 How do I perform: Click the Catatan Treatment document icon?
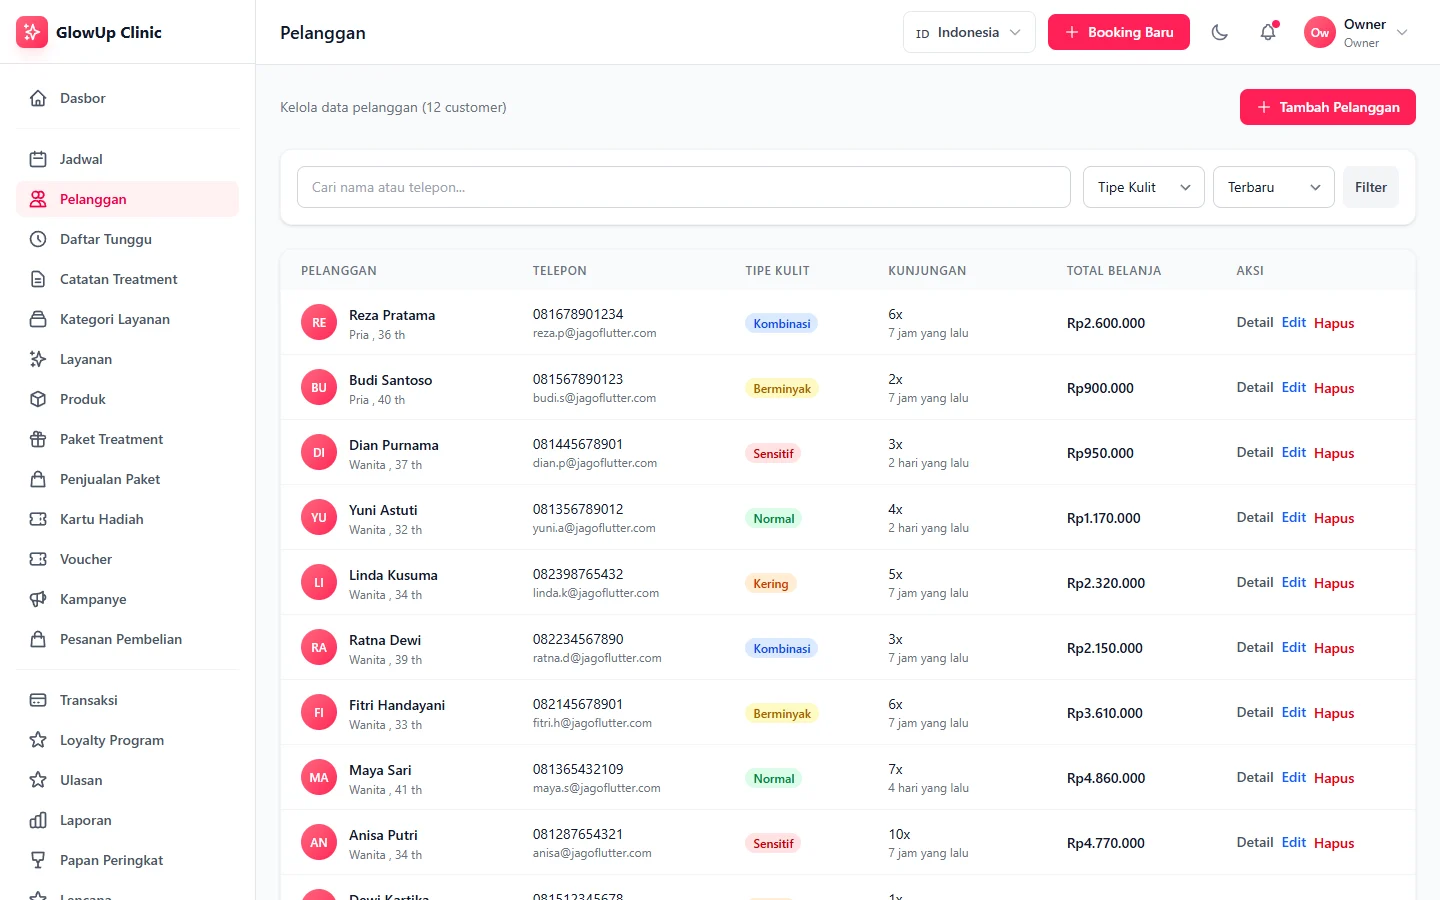(x=38, y=279)
